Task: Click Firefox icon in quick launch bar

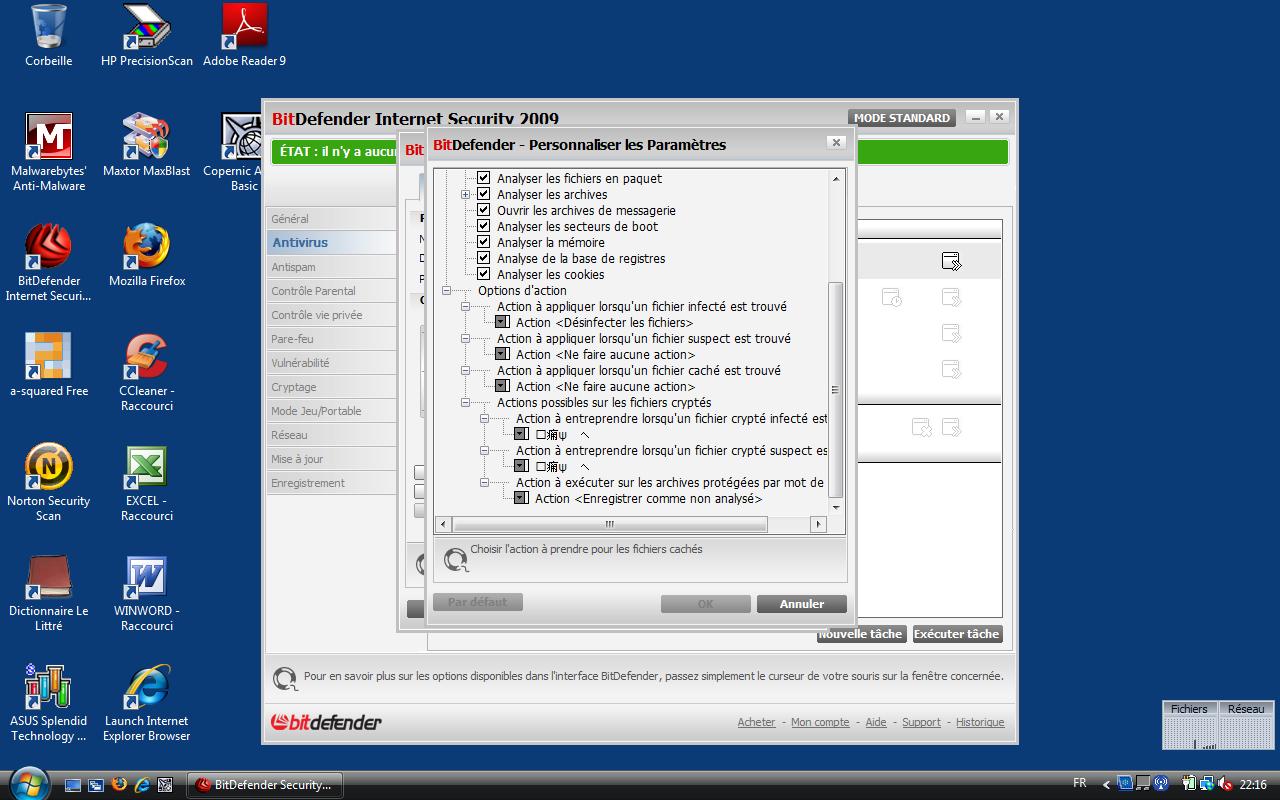Action: [119, 784]
